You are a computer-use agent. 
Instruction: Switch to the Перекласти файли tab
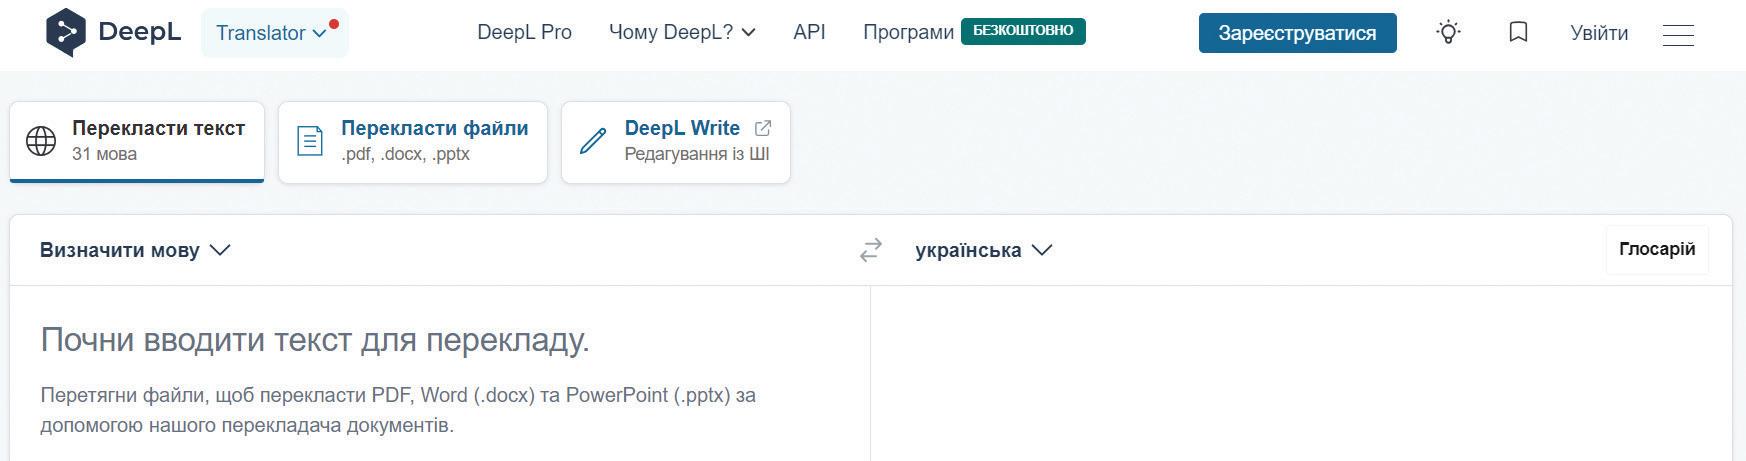tap(413, 142)
